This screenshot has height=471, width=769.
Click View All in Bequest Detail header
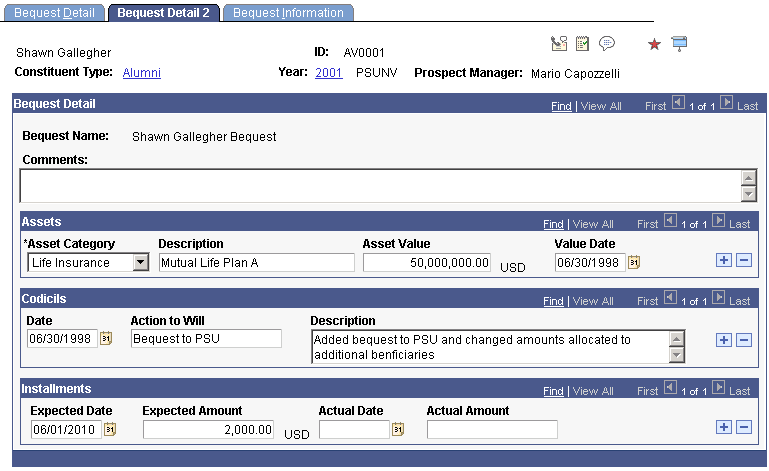601,106
